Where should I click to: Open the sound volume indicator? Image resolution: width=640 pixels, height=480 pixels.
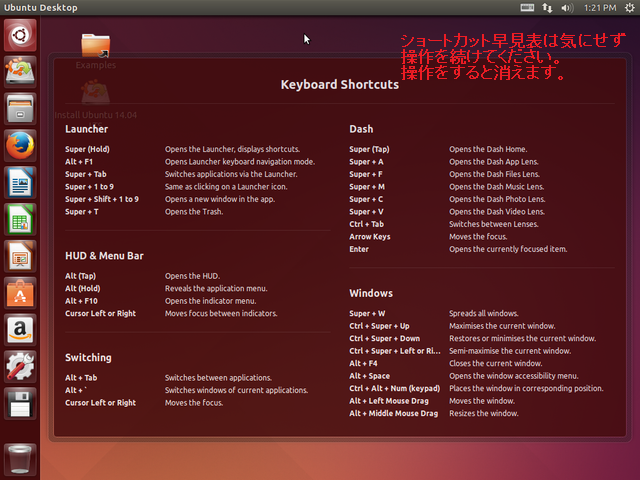coord(567,8)
